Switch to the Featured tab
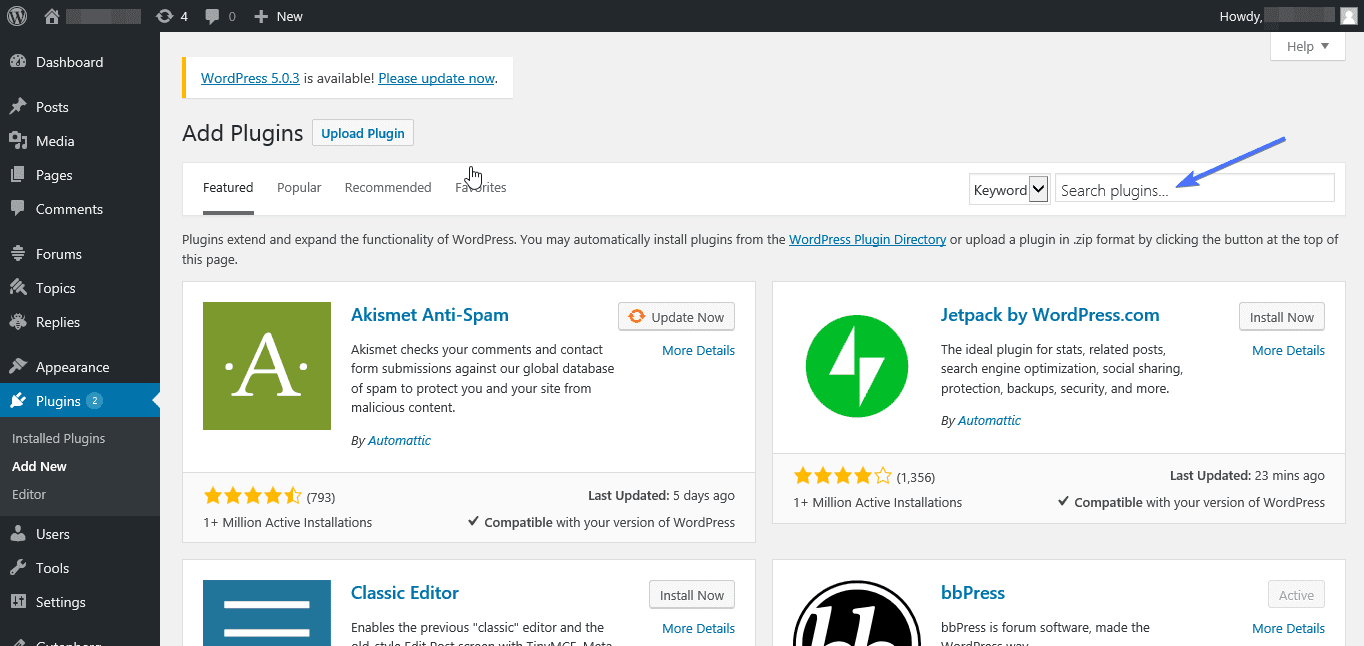This screenshot has height=646, width=1364. 228,188
